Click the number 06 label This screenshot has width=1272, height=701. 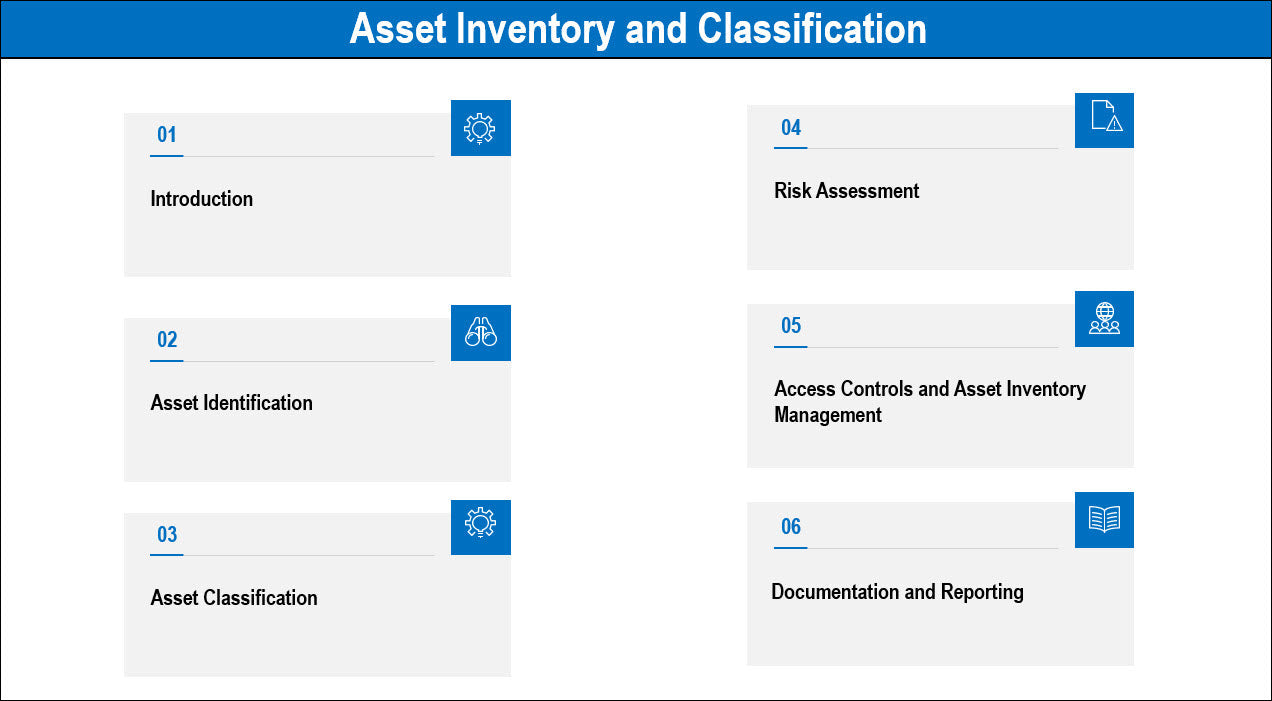[x=790, y=527]
